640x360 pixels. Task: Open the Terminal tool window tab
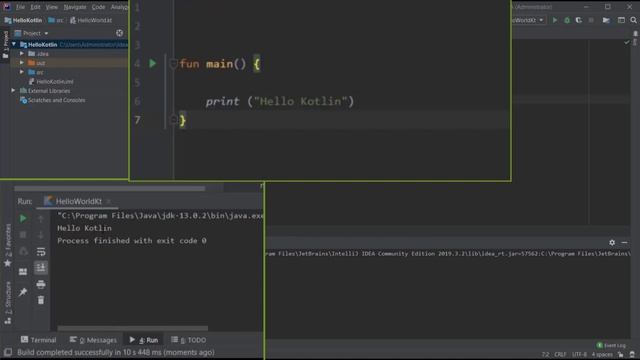click(38, 340)
